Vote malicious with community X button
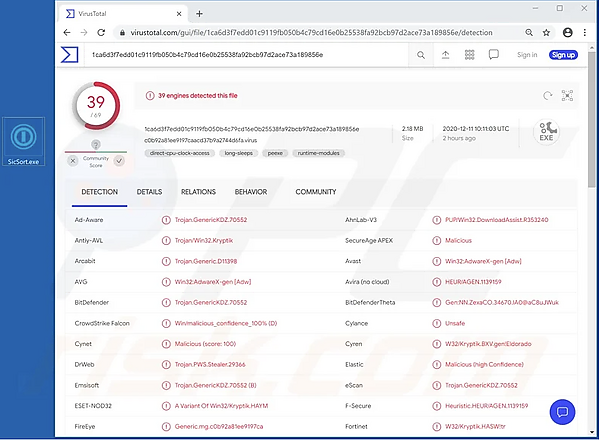Image resolution: width=600 pixels, height=441 pixels. [x=73, y=161]
